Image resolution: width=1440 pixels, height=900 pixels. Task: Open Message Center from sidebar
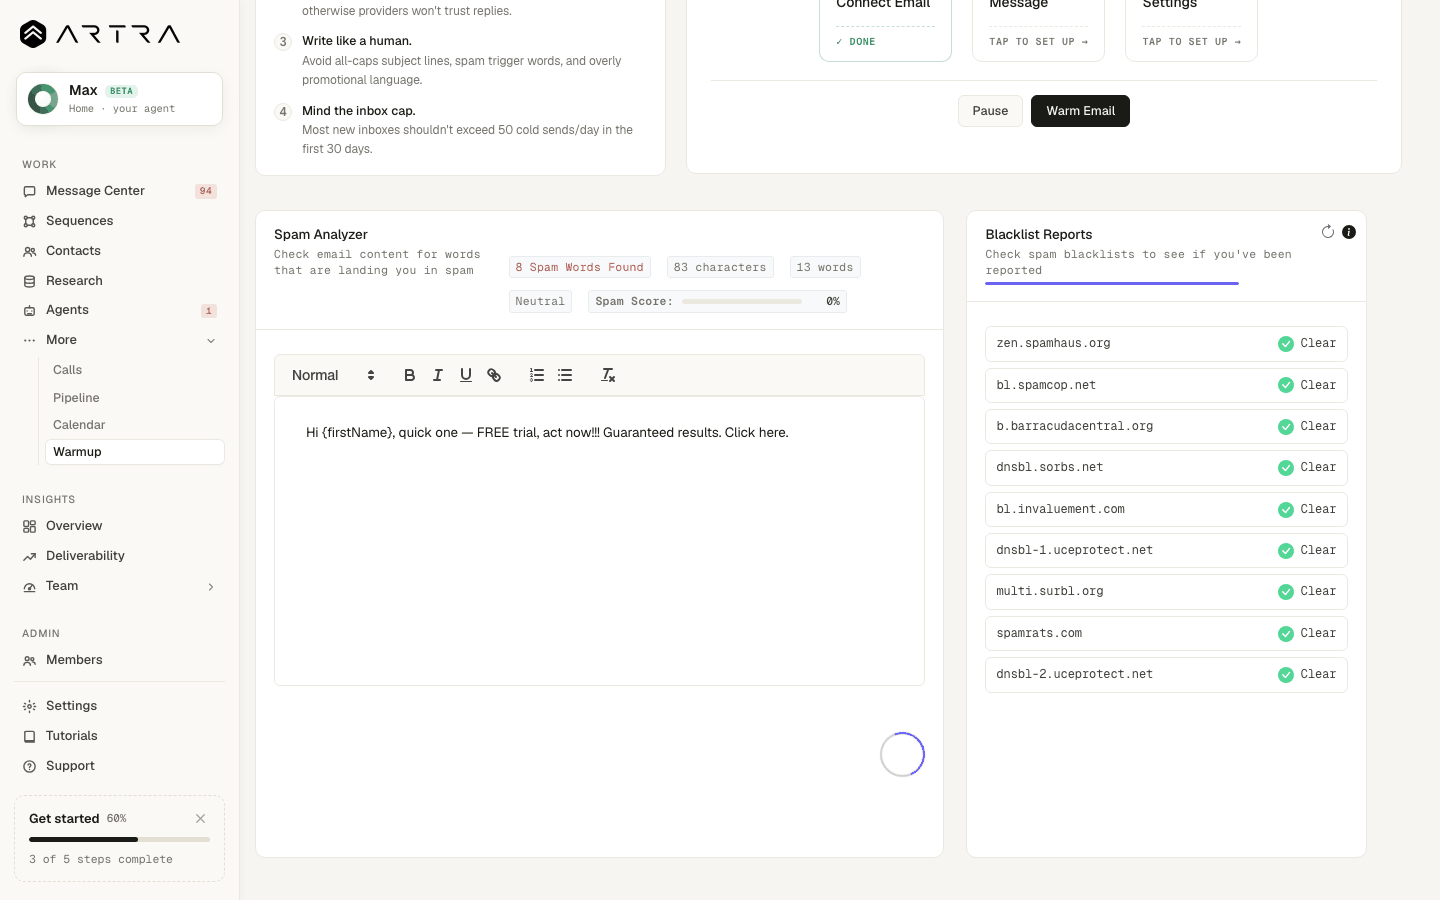[x=119, y=191]
